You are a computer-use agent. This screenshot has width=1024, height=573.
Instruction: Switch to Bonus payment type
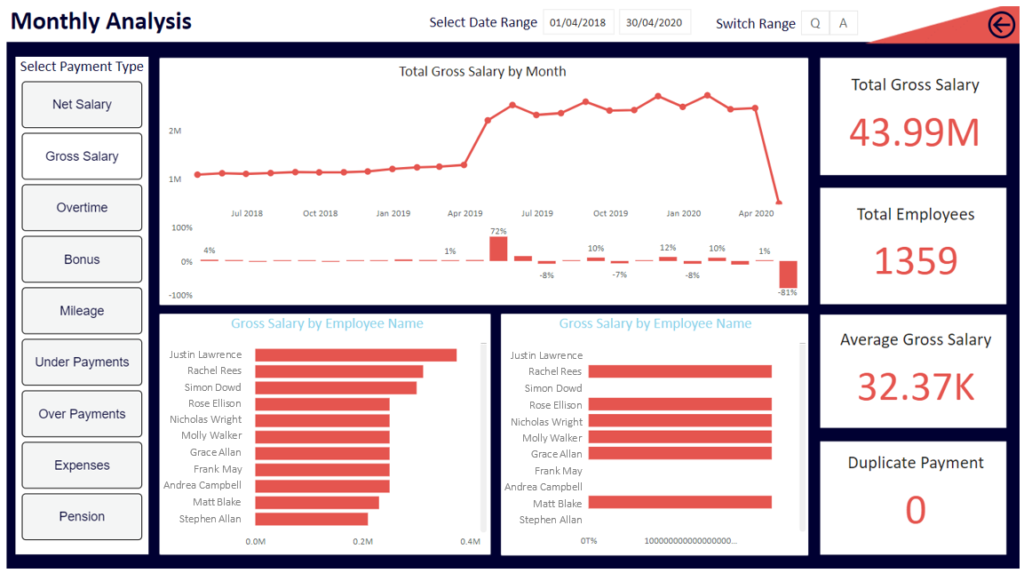(82, 260)
